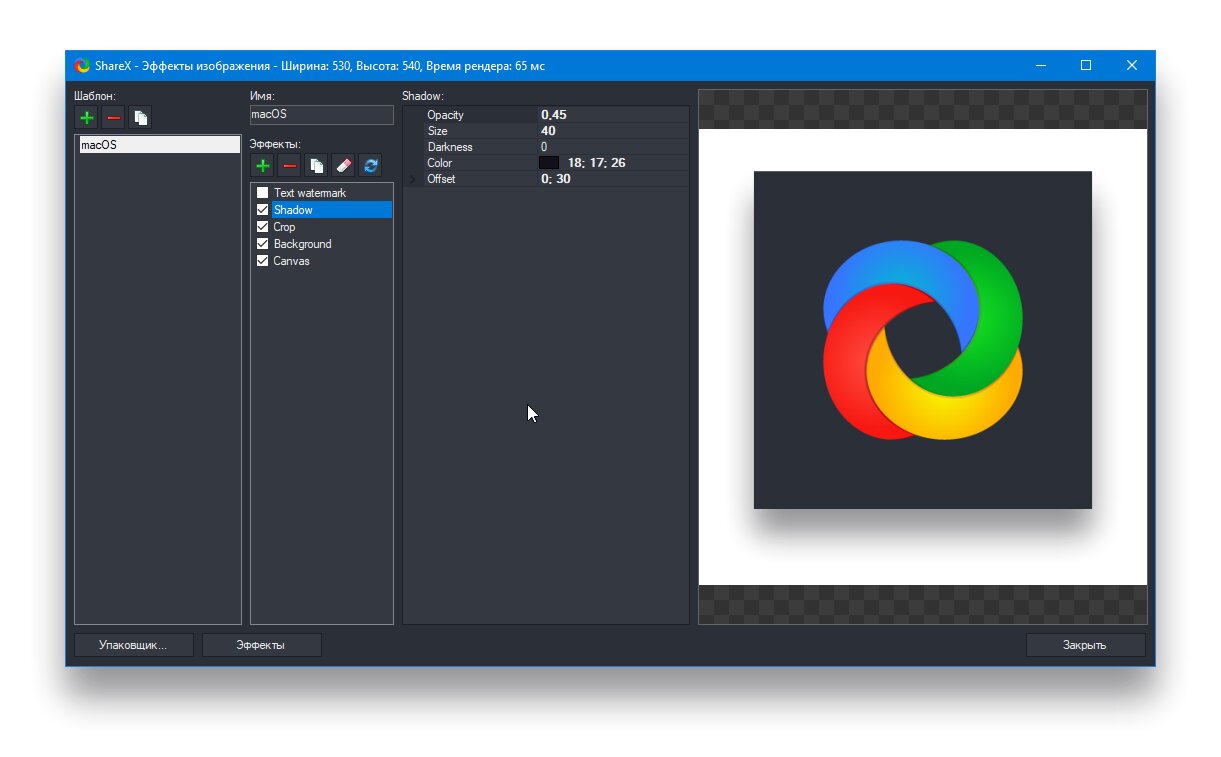Remove the template with the red minus under Шаблон
This screenshot has width=1221, height=757.
tap(114, 118)
